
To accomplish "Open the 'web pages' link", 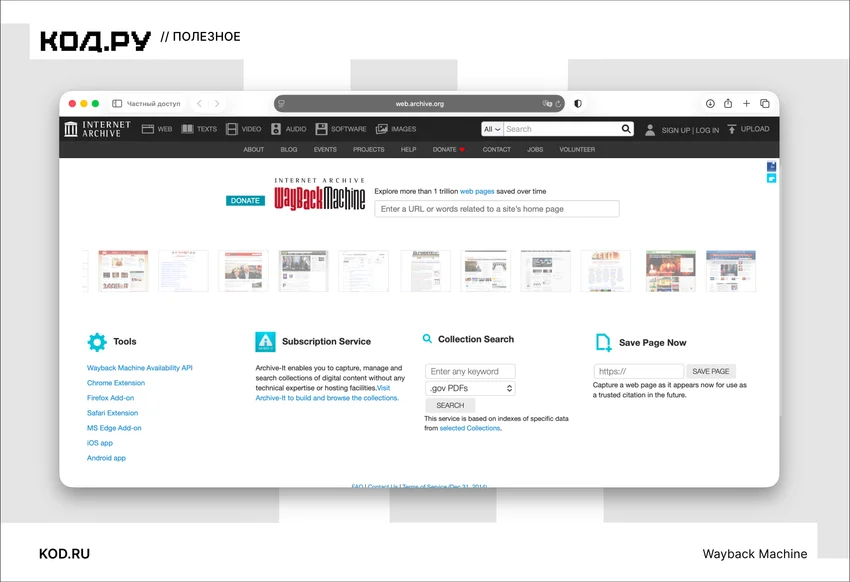I will coord(477,191).
